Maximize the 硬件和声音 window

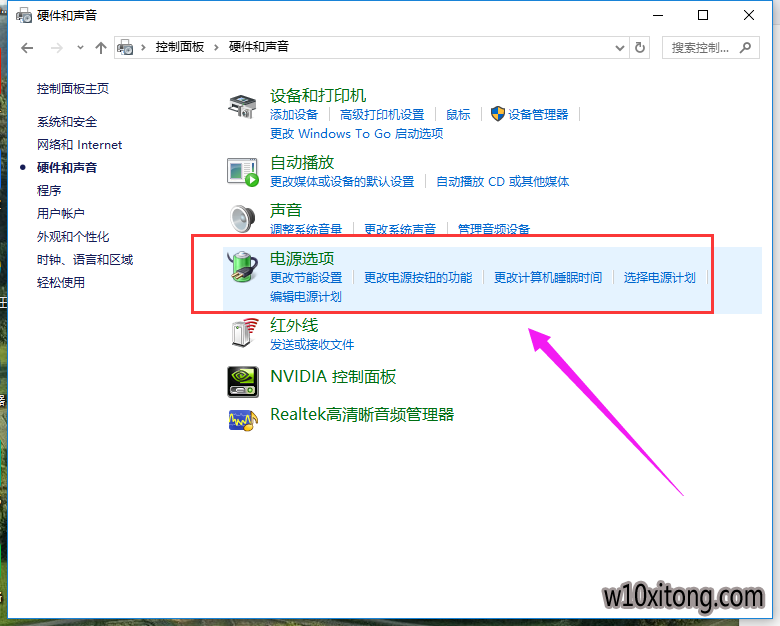(x=703, y=15)
